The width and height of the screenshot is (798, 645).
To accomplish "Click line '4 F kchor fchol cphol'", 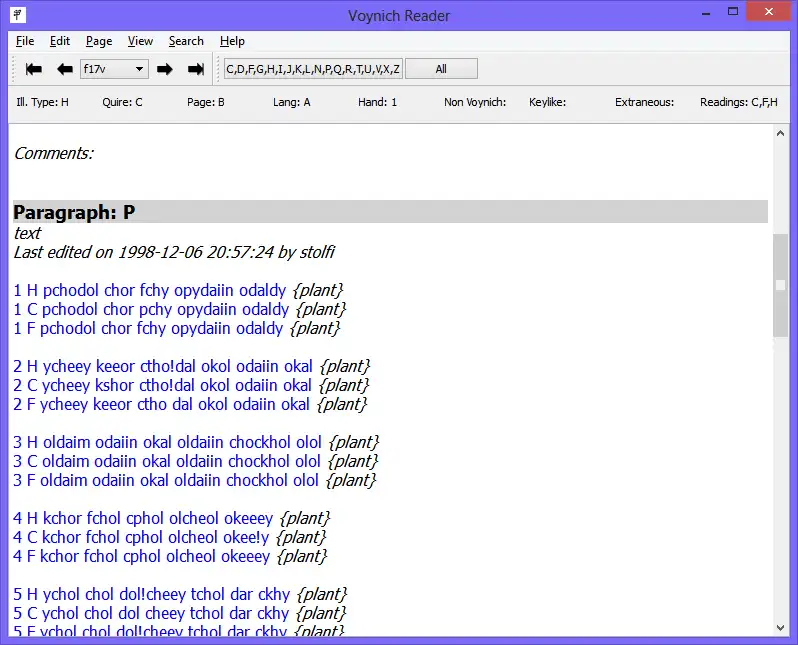I will tap(170, 556).
